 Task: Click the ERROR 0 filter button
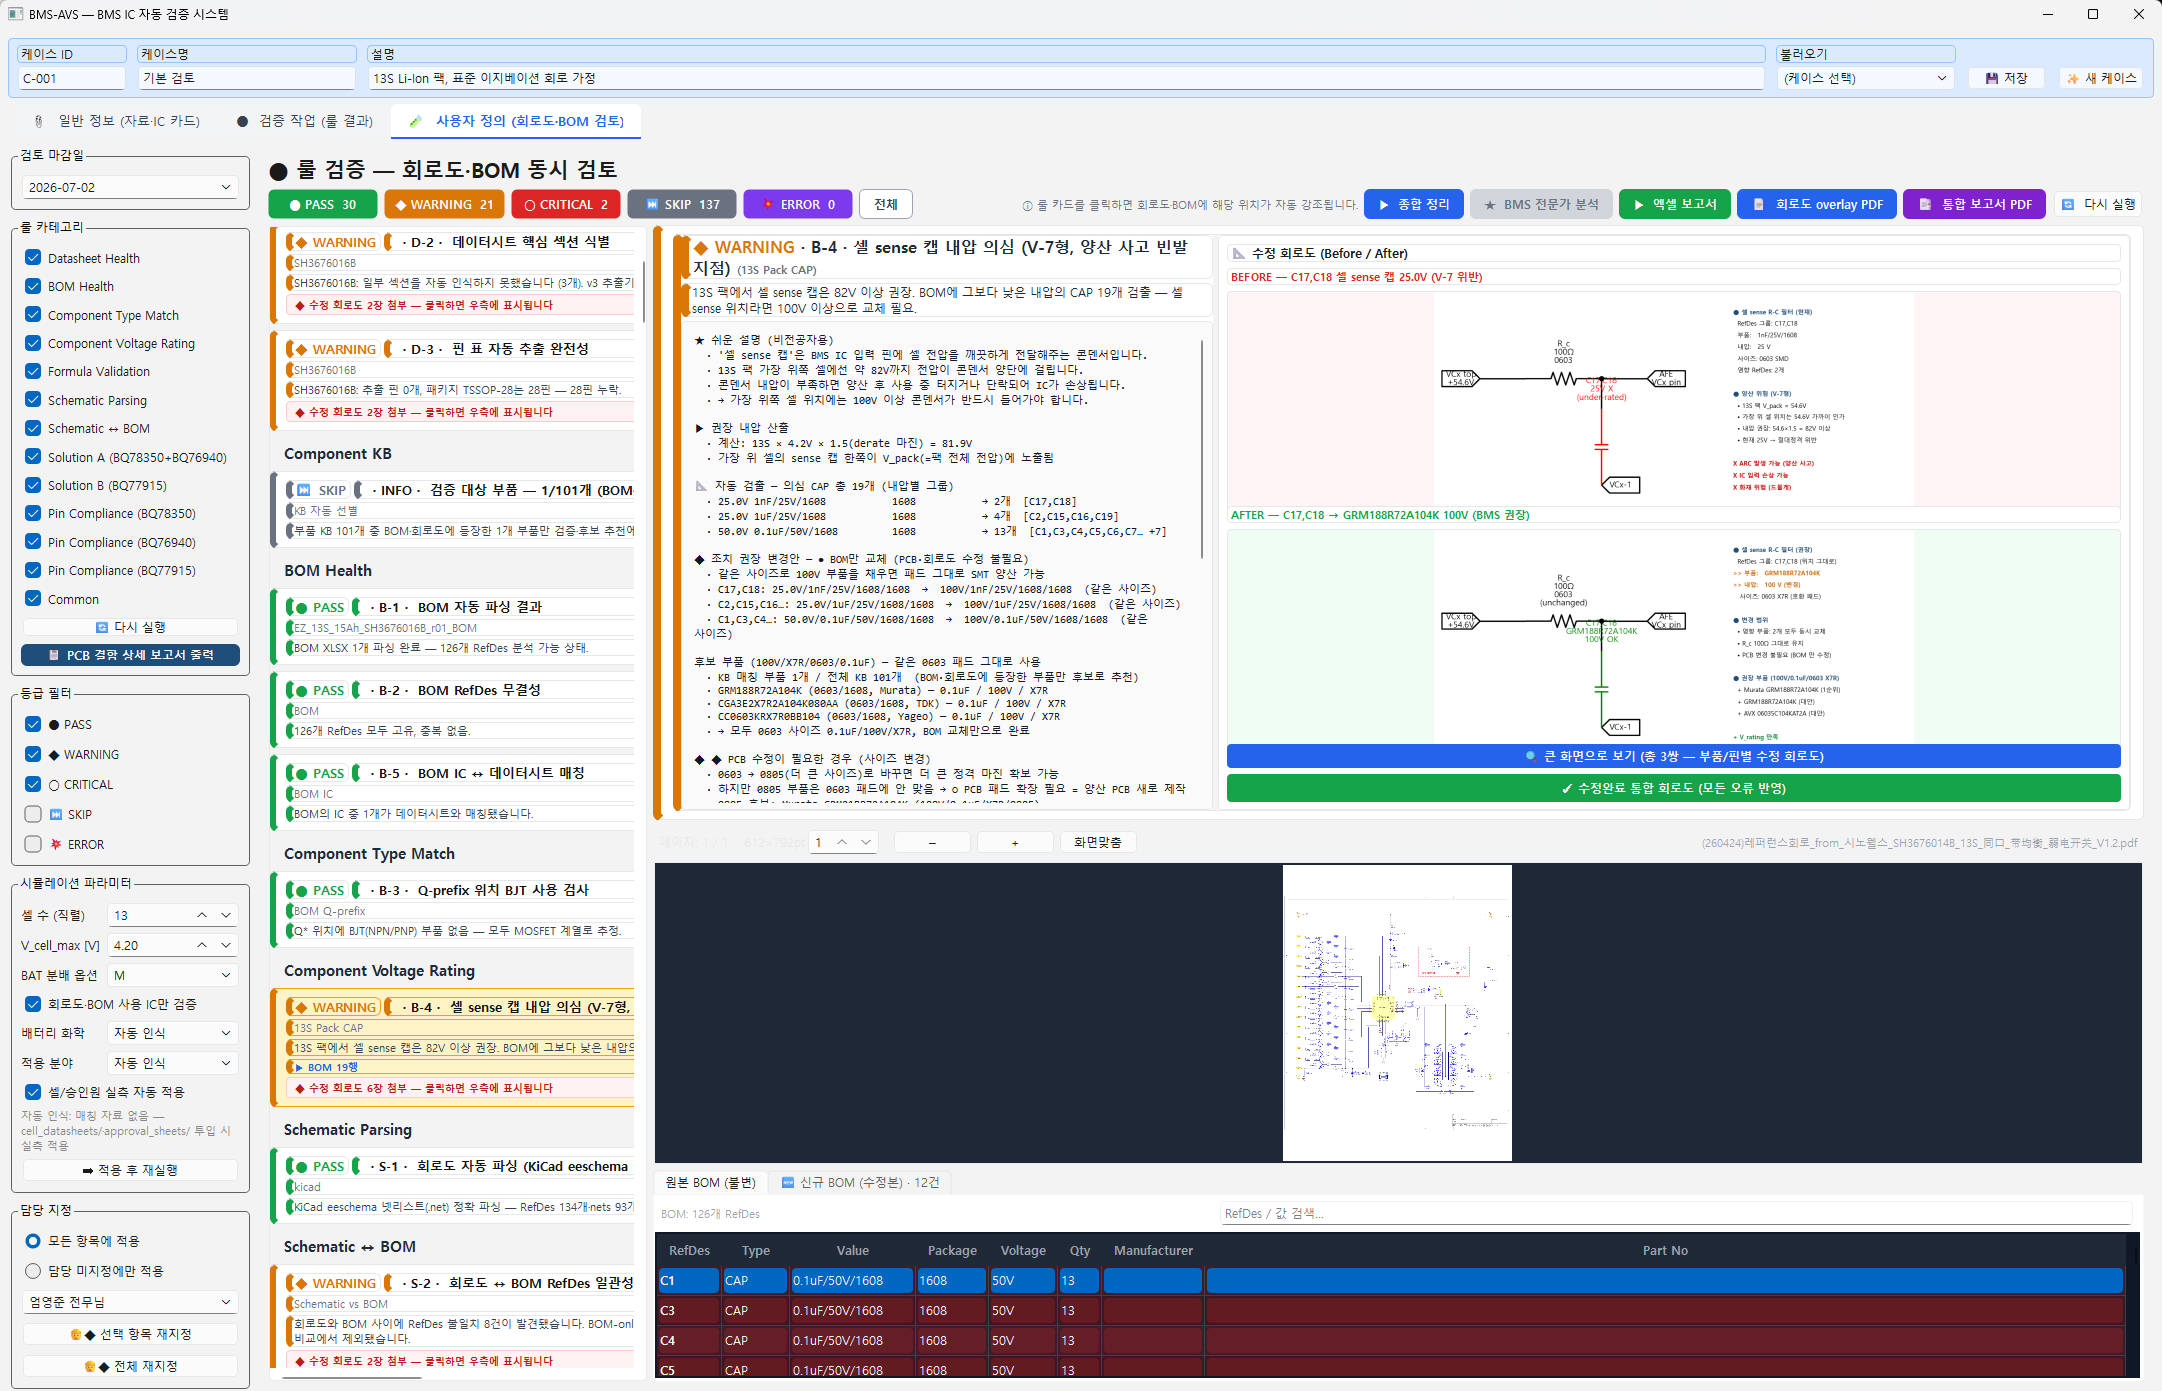click(x=798, y=204)
